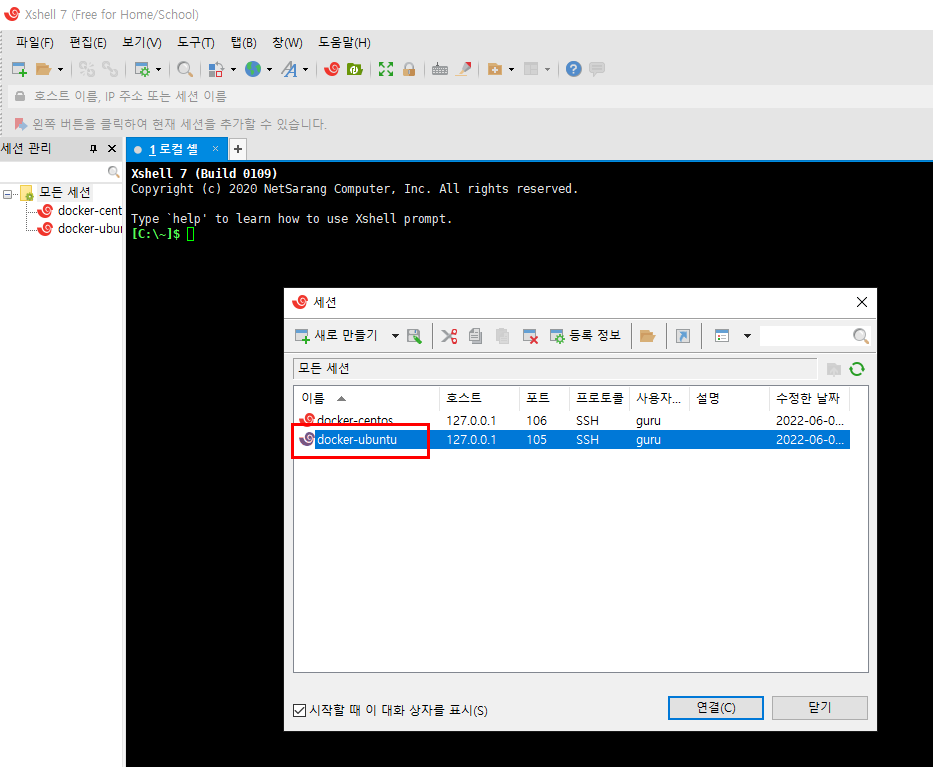Pin the 세션 관리 panel
Viewport: 933px width, 767px height.
[x=93, y=149]
